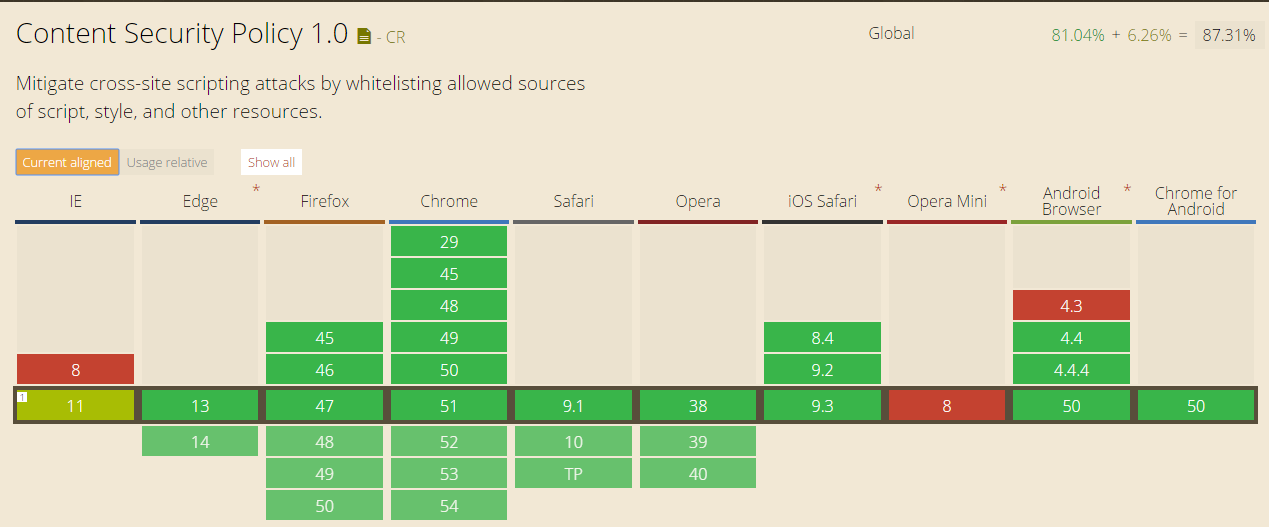1269x527 pixels.
Task: Click the 87.31% total usage figure
Action: [x=1228, y=35]
